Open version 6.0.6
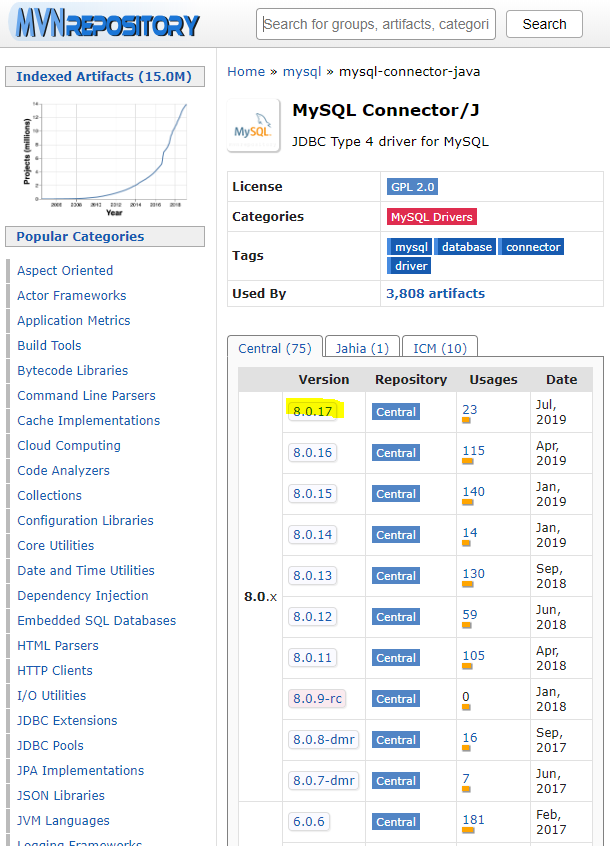The image size is (610, 846). pyautogui.click(x=309, y=822)
